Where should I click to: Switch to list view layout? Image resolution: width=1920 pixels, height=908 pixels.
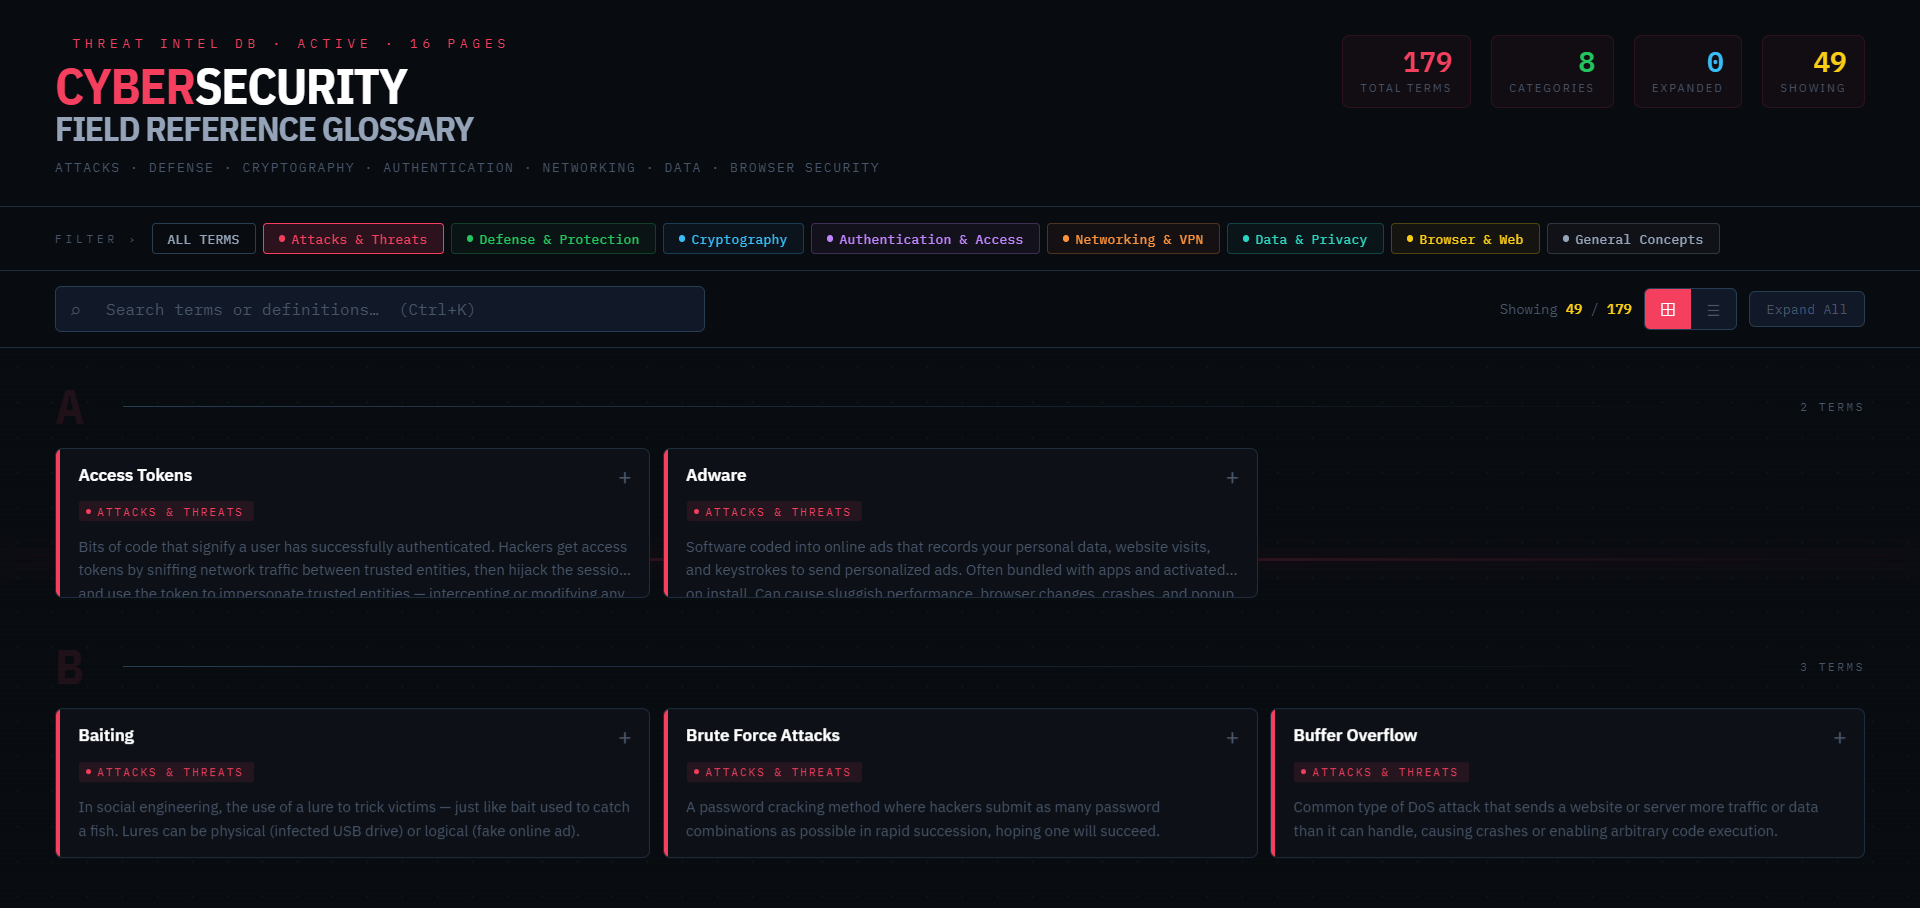(x=1713, y=310)
